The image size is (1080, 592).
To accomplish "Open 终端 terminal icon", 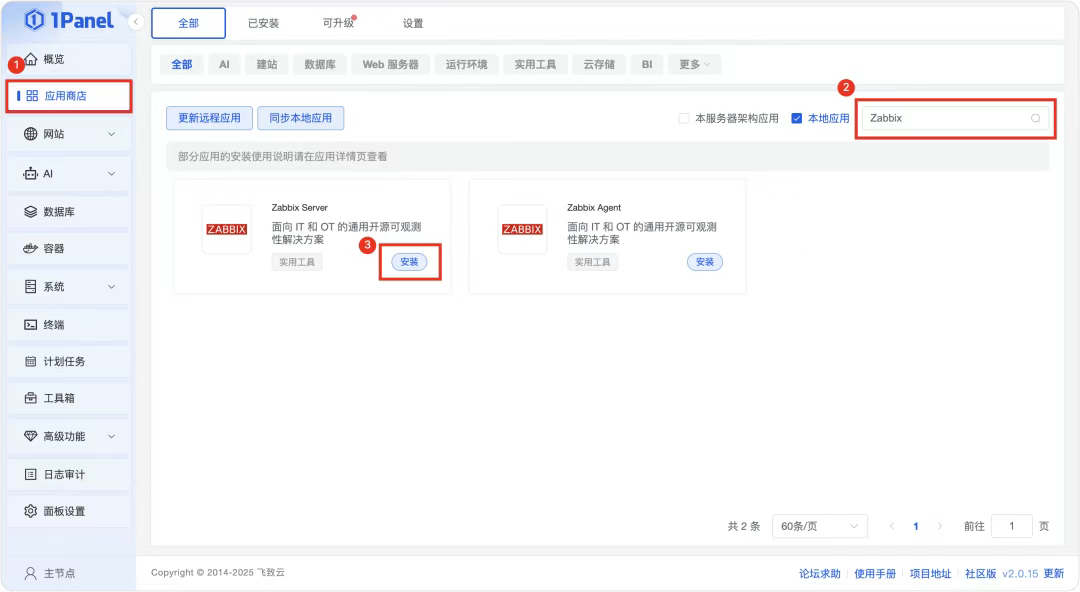I will 30,325.
